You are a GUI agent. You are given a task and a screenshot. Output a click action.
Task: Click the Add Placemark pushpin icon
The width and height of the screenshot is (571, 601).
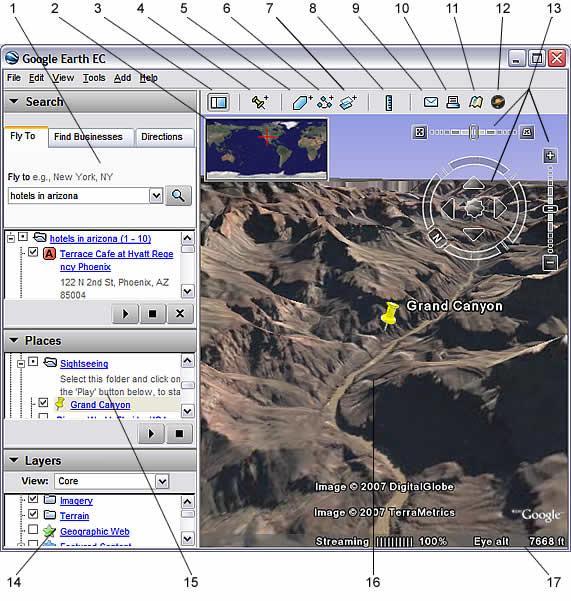pyautogui.click(x=260, y=102)
